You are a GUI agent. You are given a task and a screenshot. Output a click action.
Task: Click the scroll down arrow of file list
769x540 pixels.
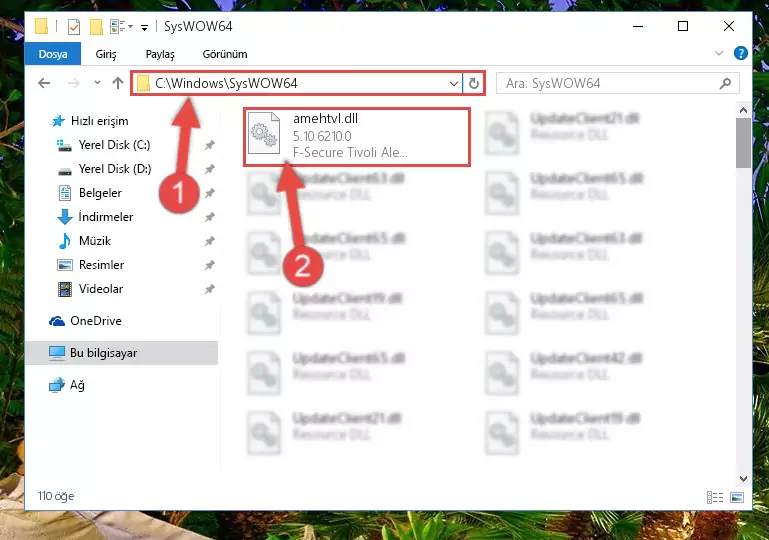point(743,479)
